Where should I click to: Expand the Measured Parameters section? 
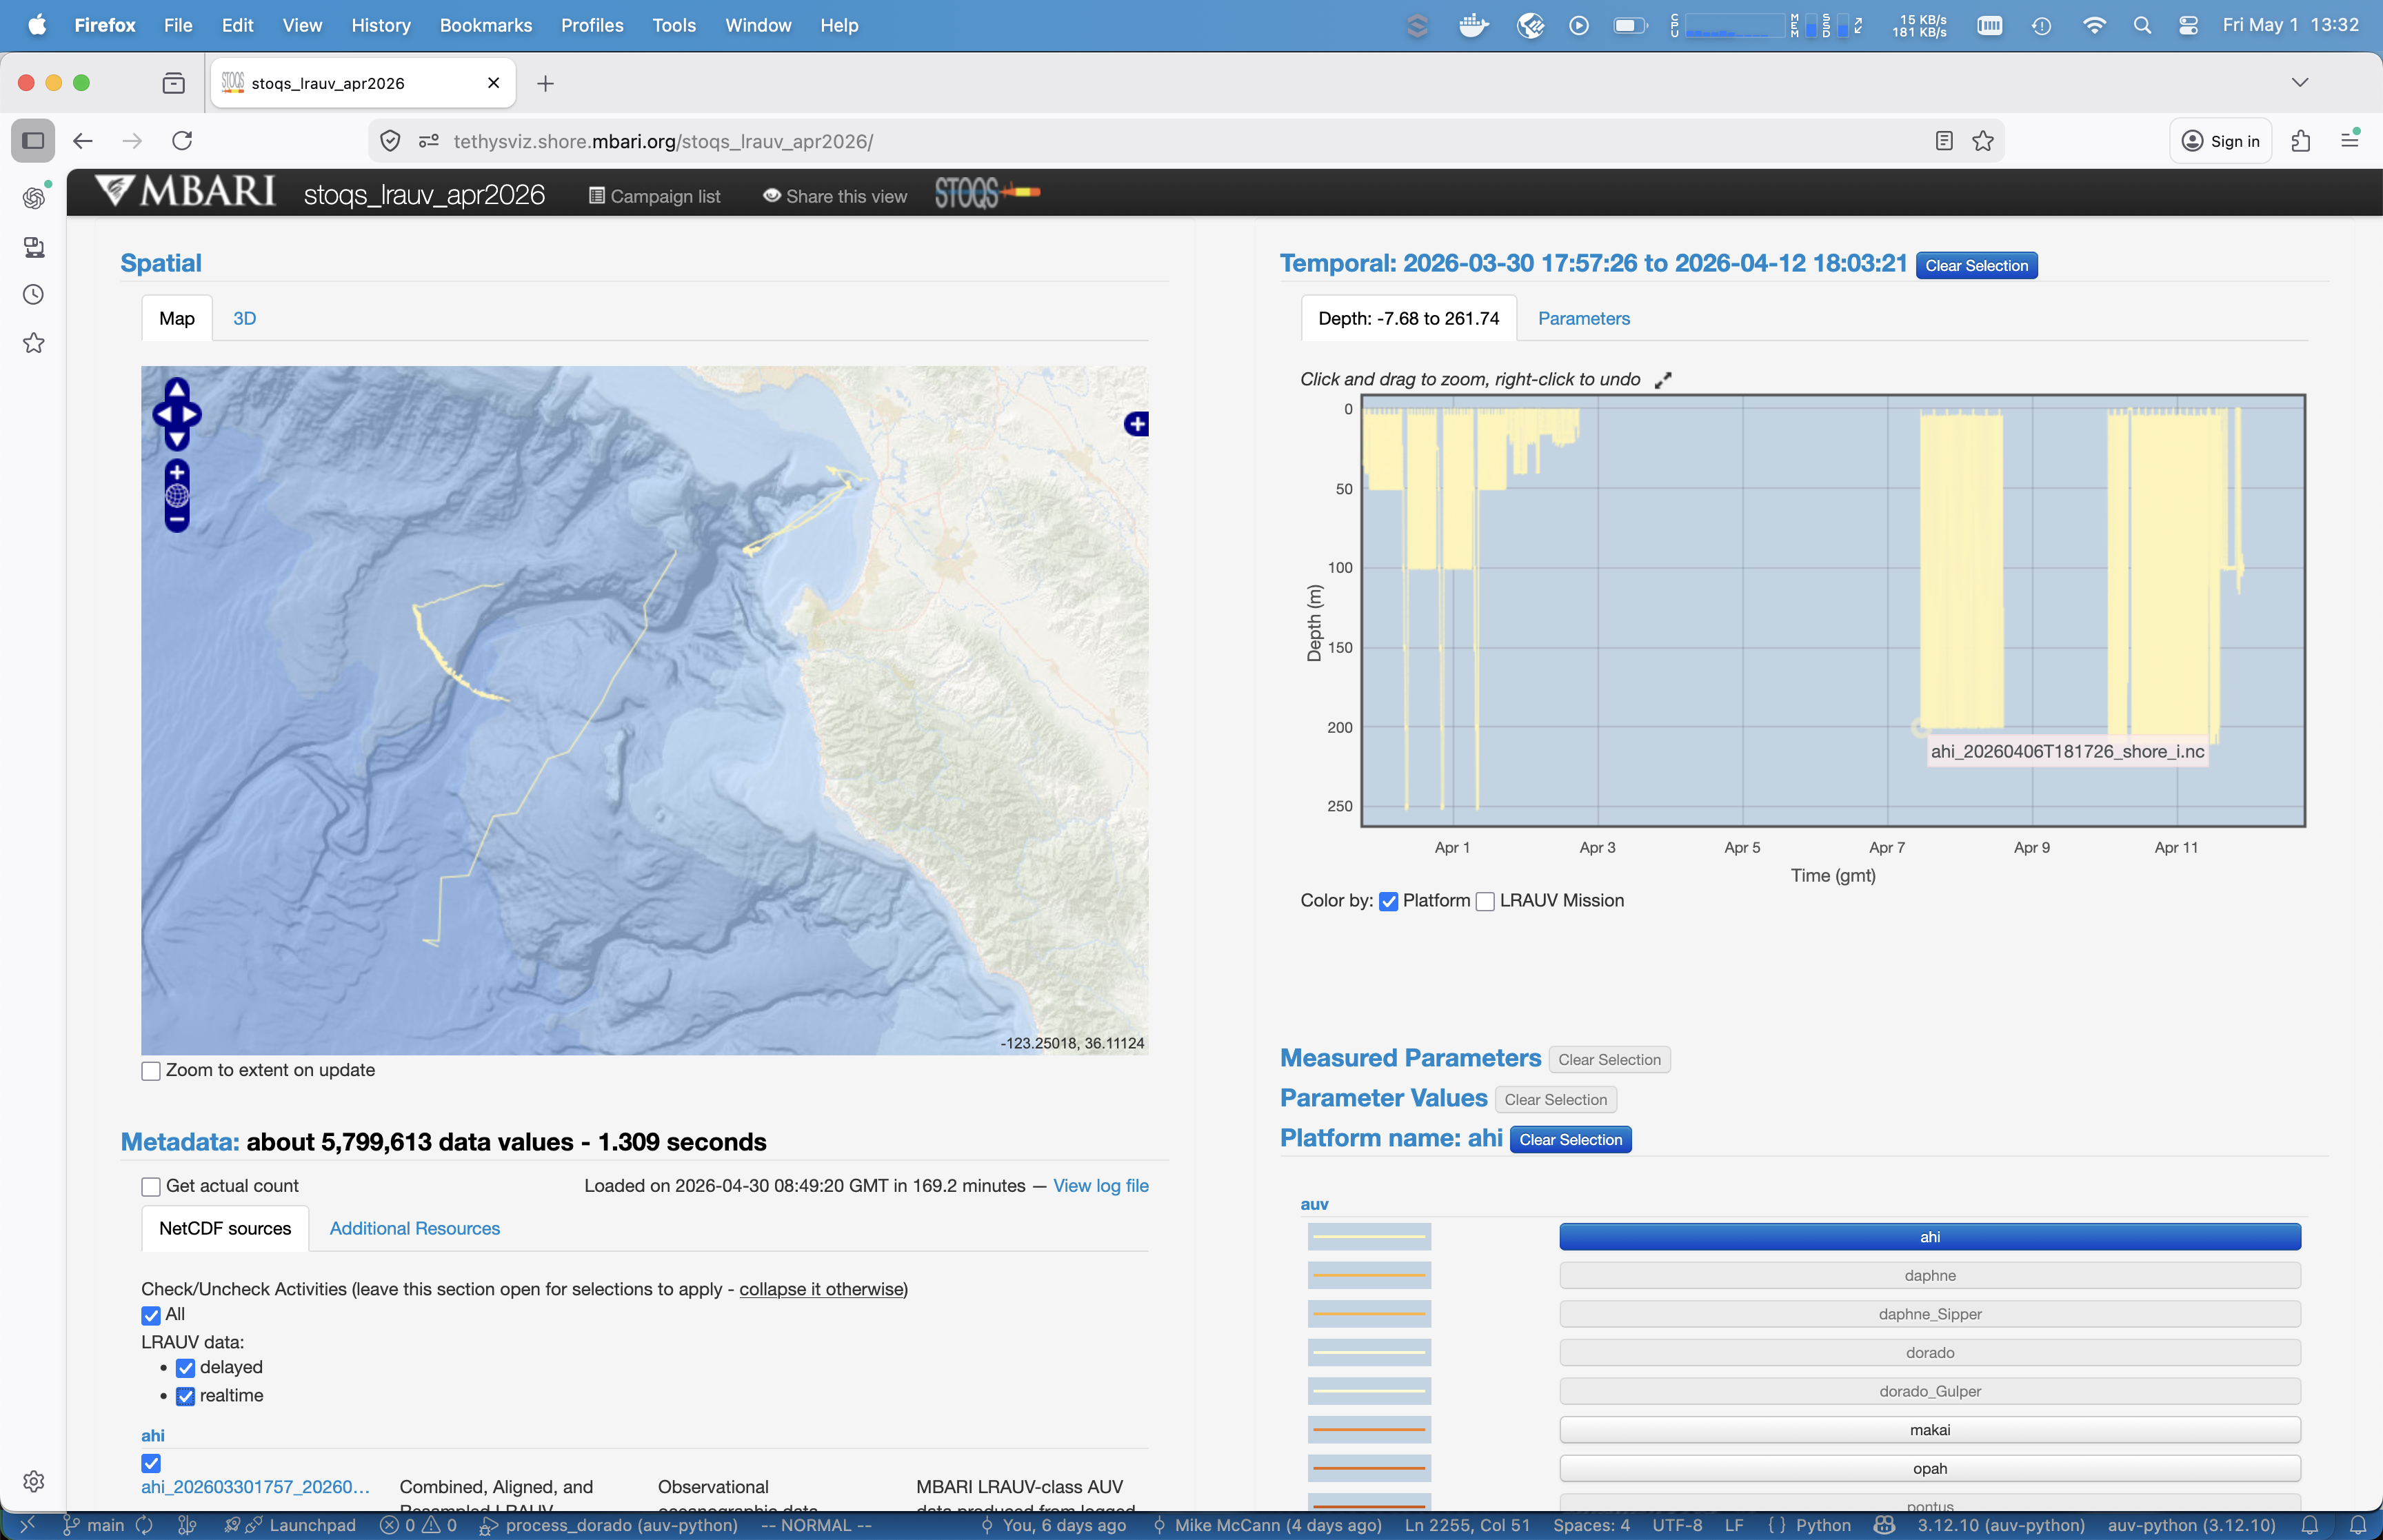click(1410, 1058)
